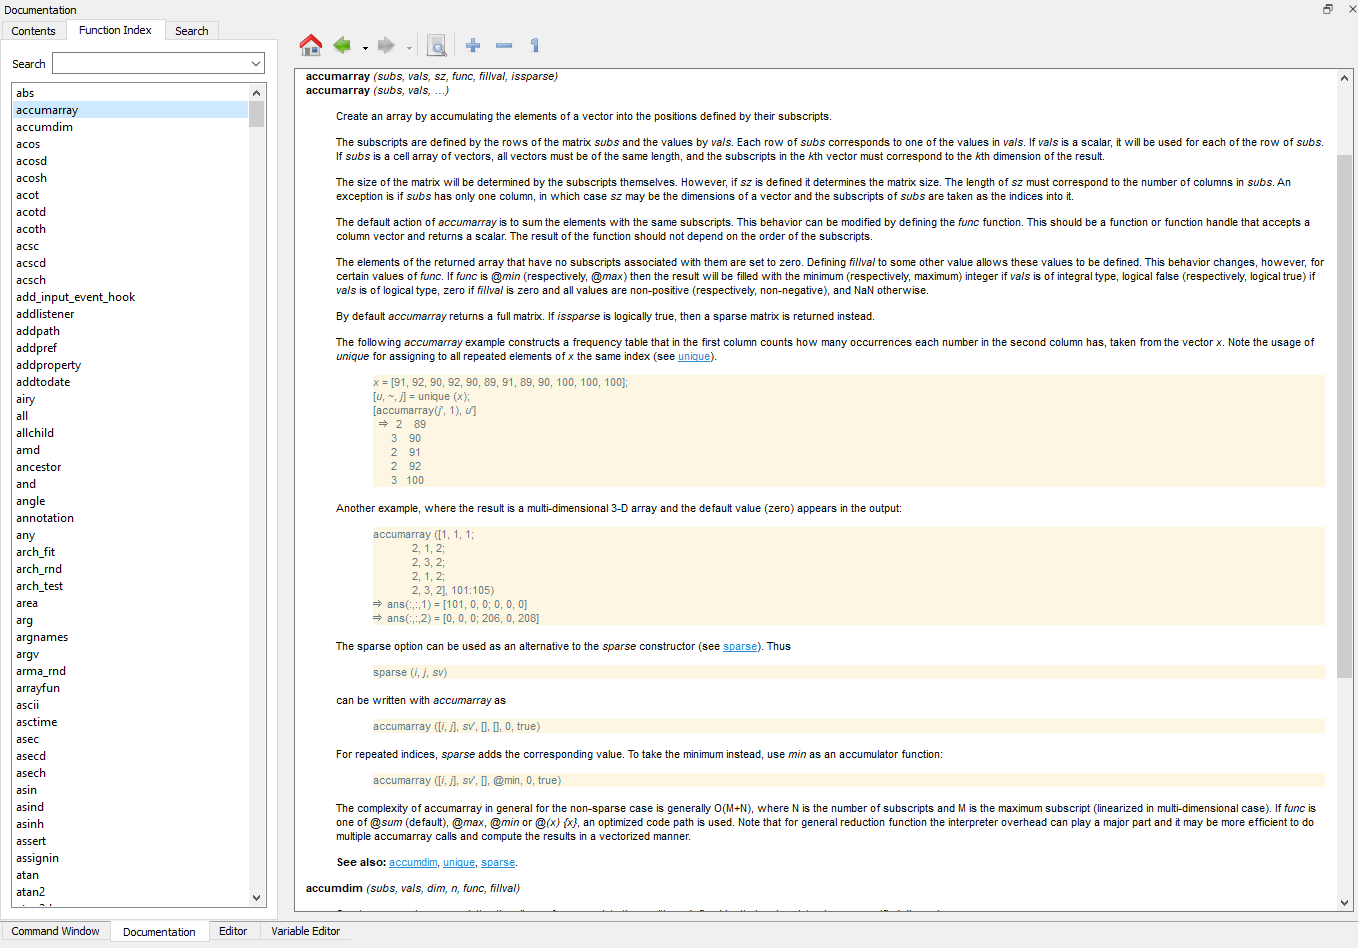Go back using the green arrow
This screenshot has width=1358, height=948.
(342, 45)
